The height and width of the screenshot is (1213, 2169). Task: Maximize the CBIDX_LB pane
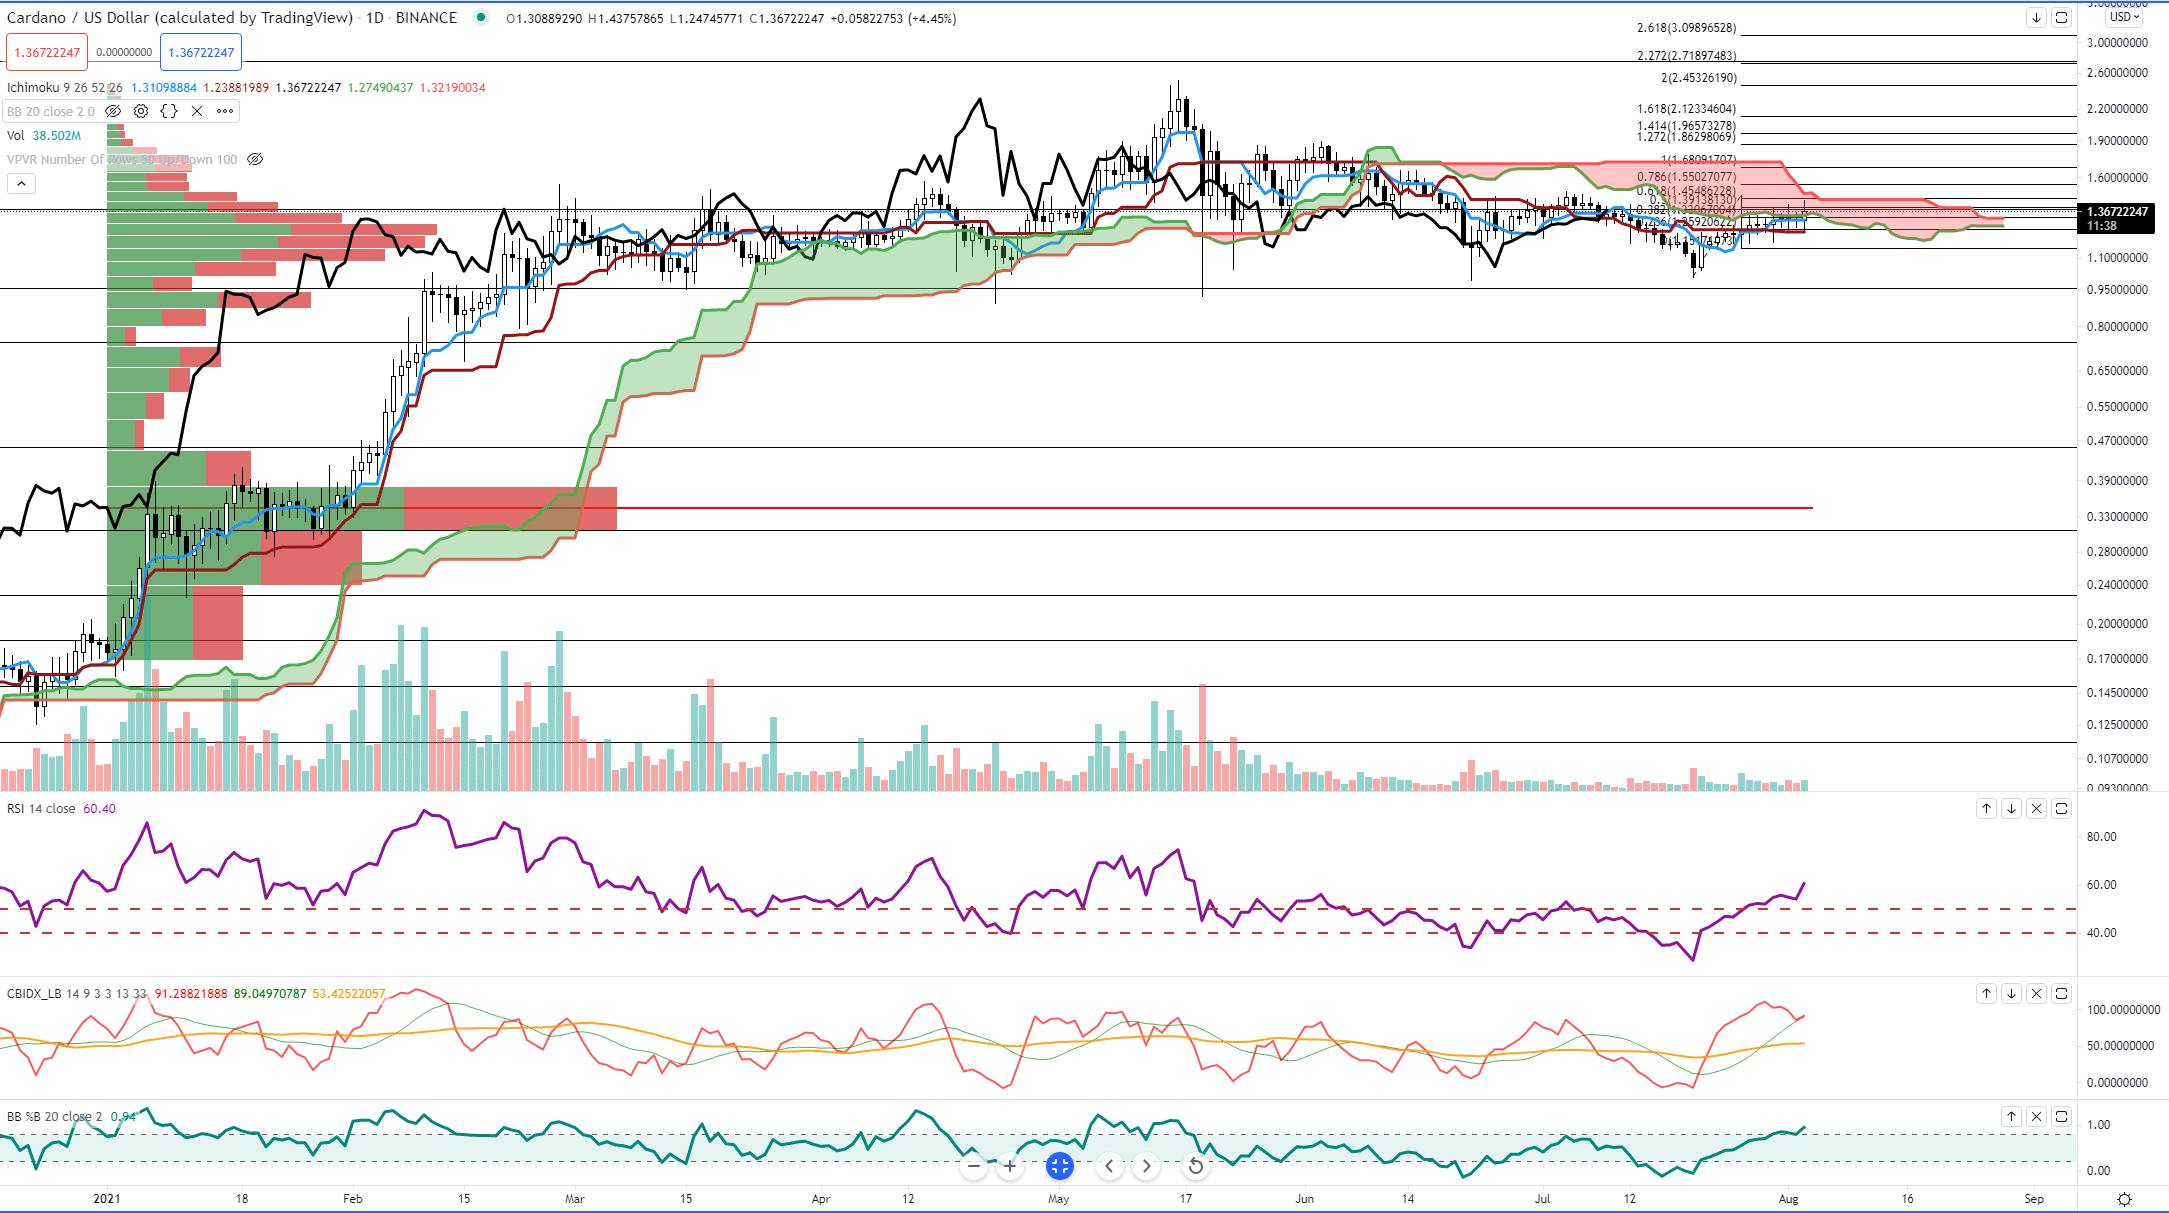(x=2061, y=993)
